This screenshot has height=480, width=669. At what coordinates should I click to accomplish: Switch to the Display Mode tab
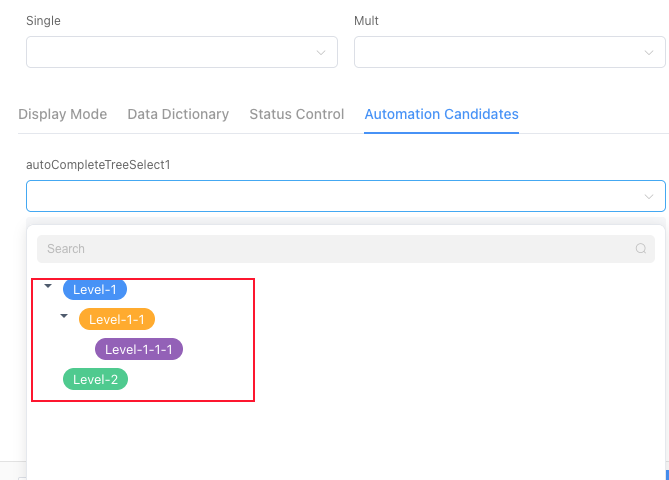point(62,114)
